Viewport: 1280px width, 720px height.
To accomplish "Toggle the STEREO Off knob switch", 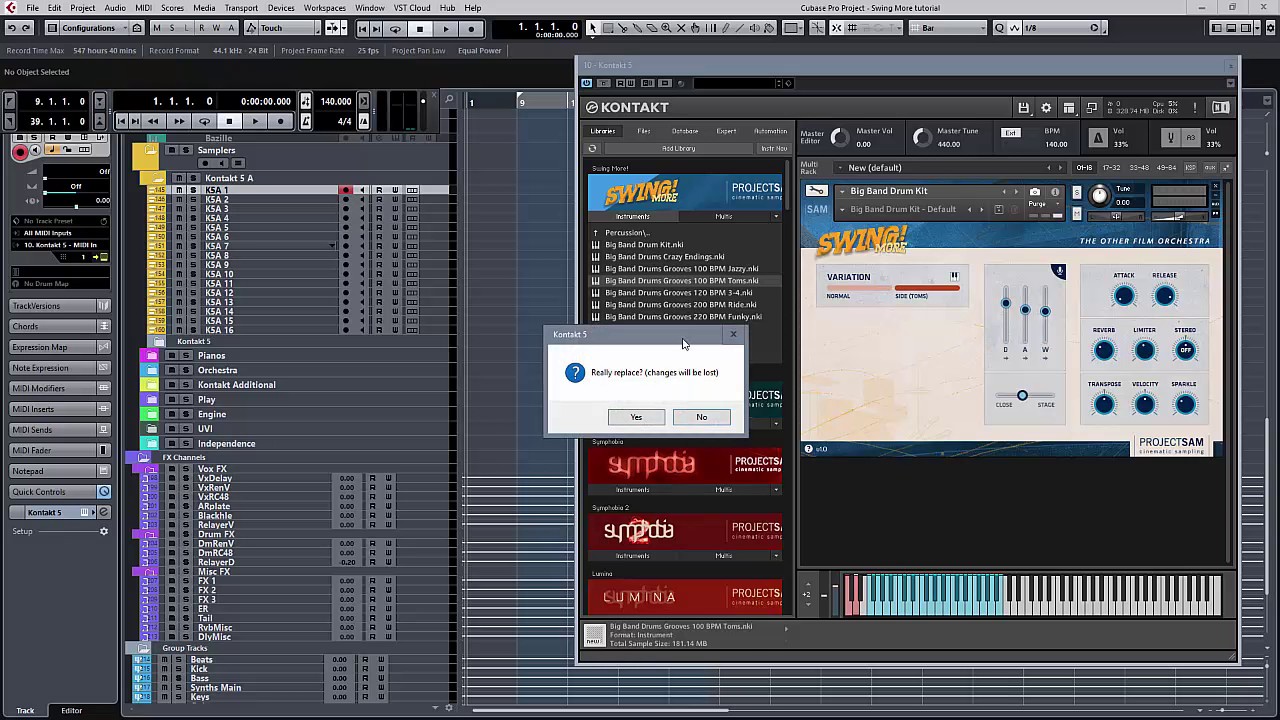I will (1185, 350).
